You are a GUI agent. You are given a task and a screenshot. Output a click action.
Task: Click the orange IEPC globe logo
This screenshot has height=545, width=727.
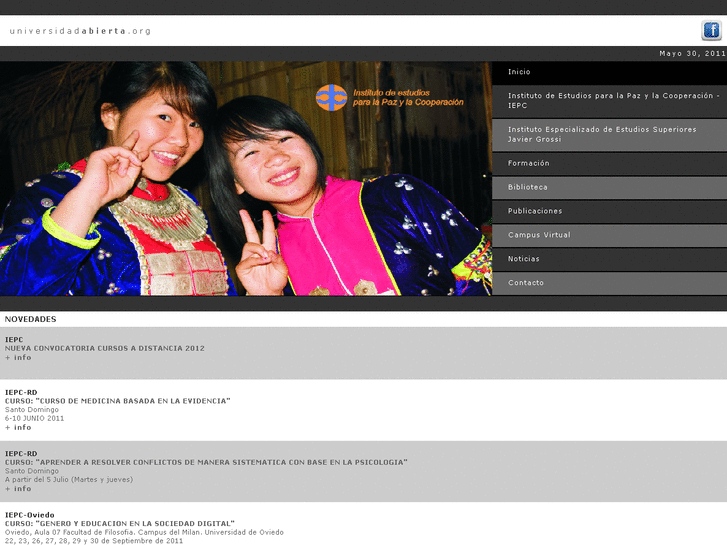coord(332,97)
